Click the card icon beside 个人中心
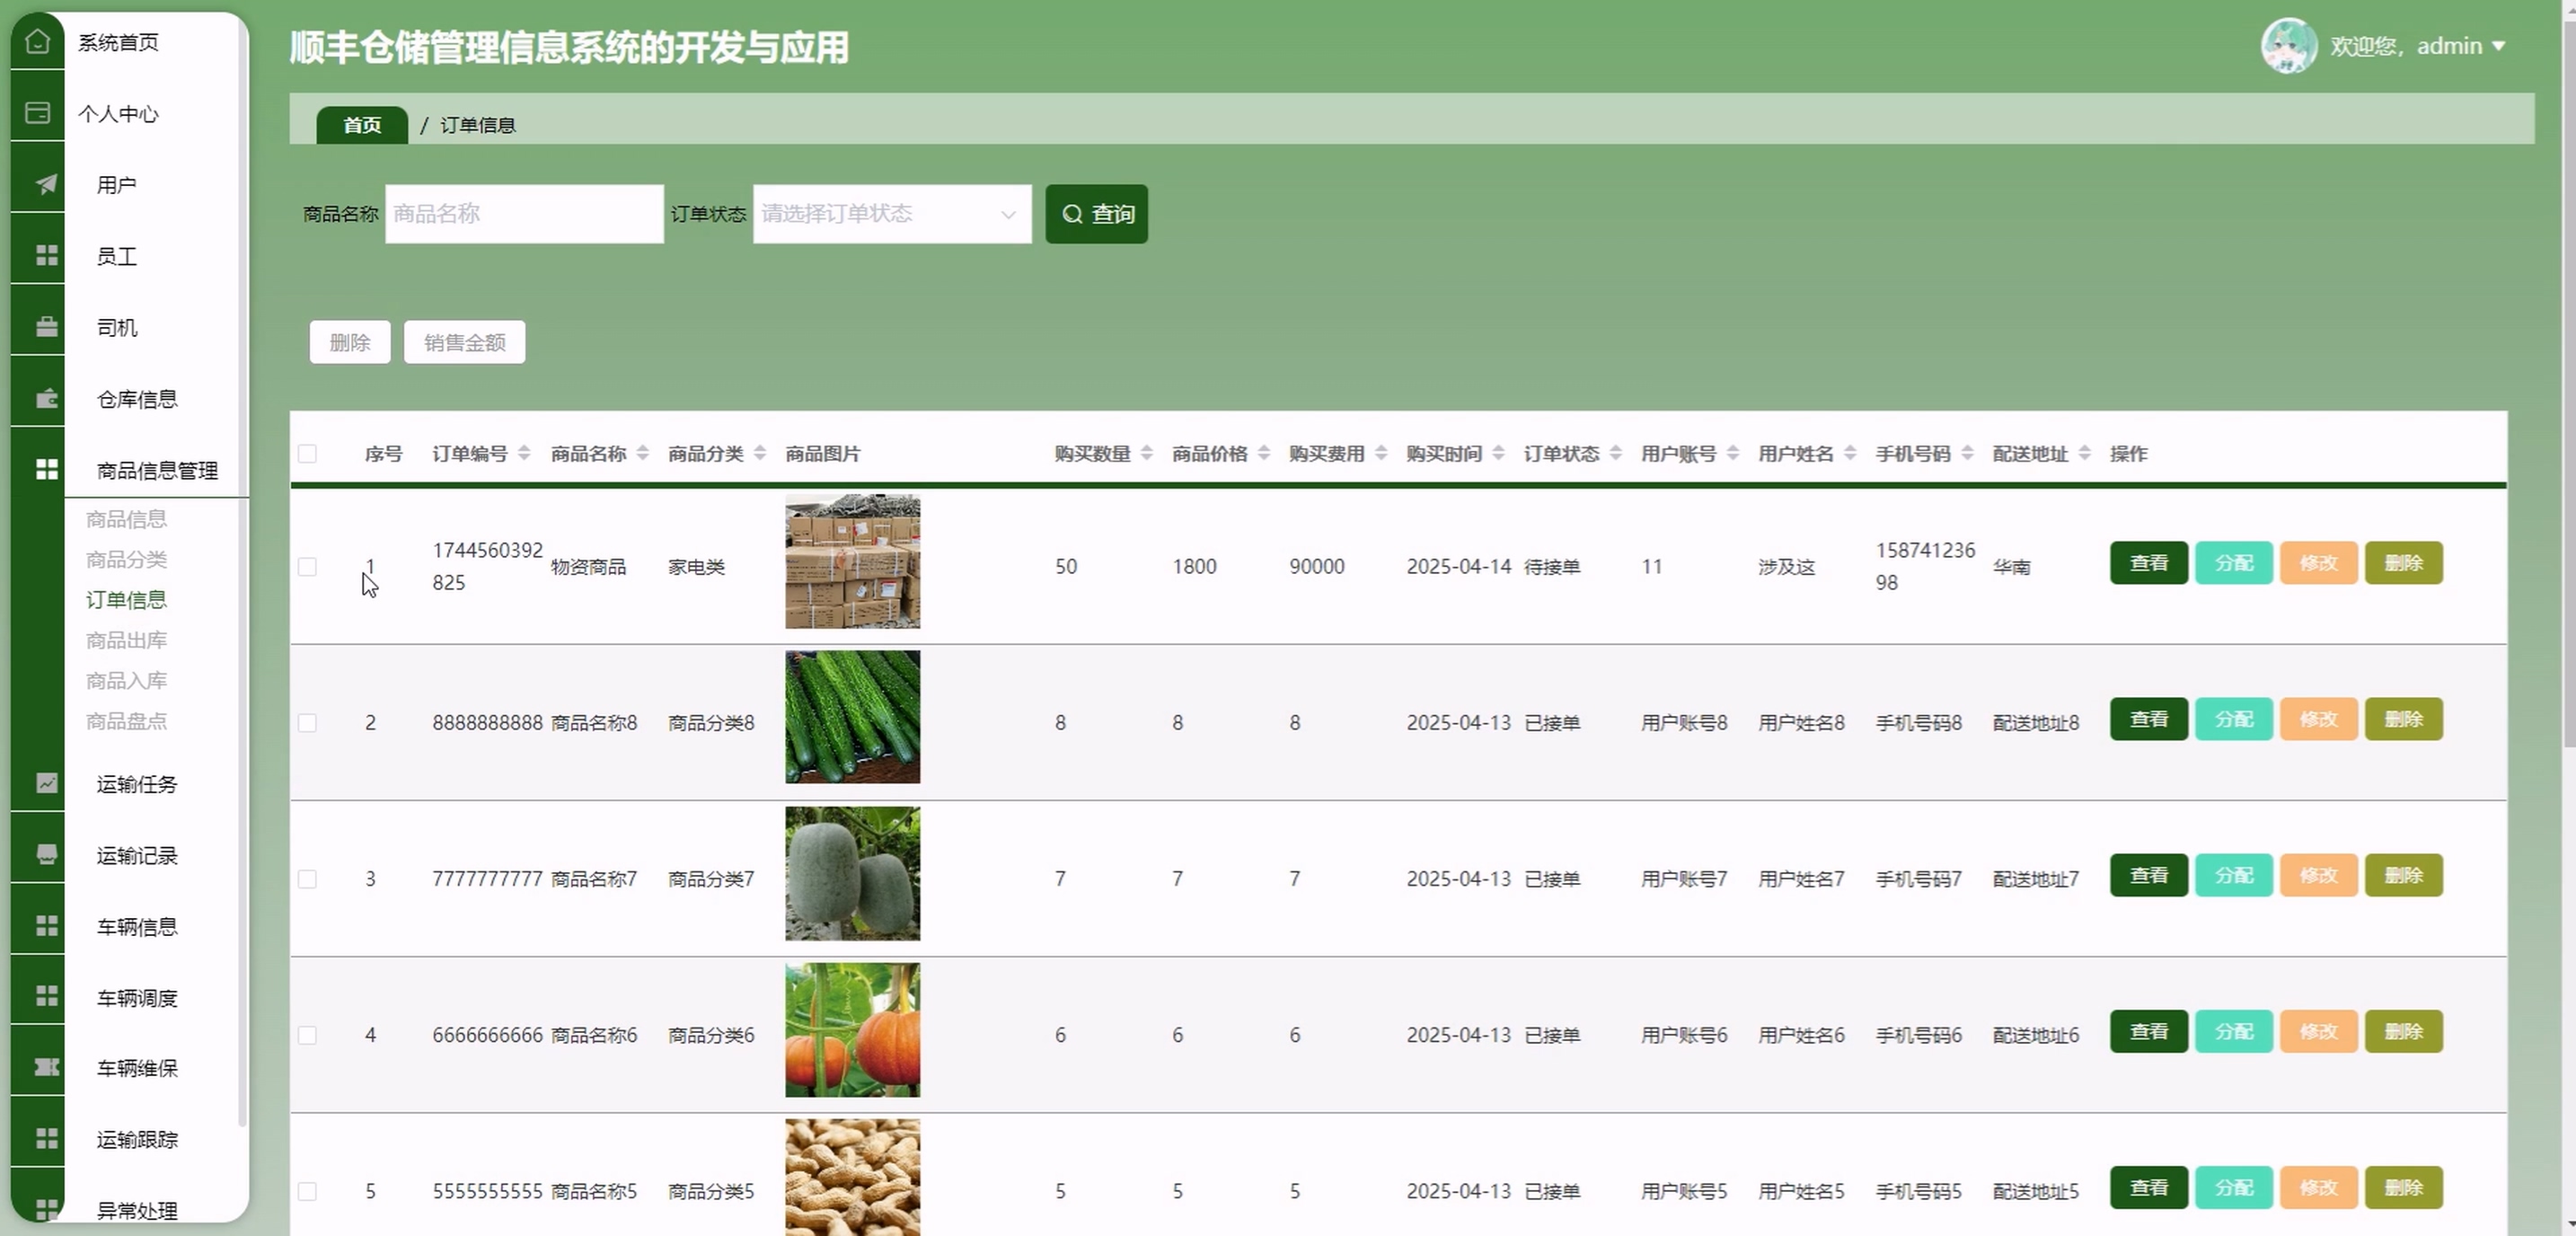 pyautogui.click(x=37, y=113)
